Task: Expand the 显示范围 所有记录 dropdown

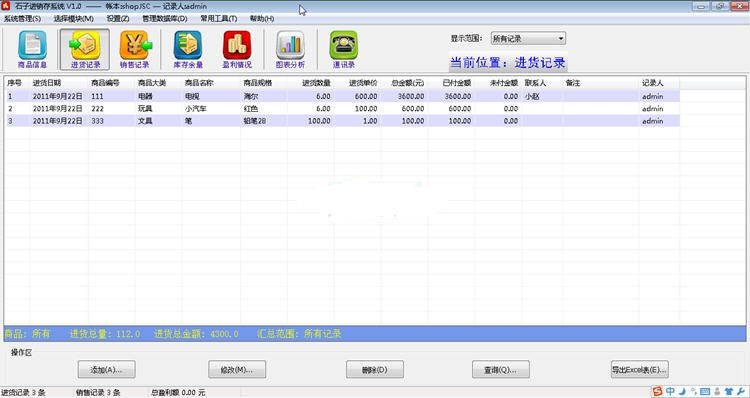Action: (x=528, y=39)
